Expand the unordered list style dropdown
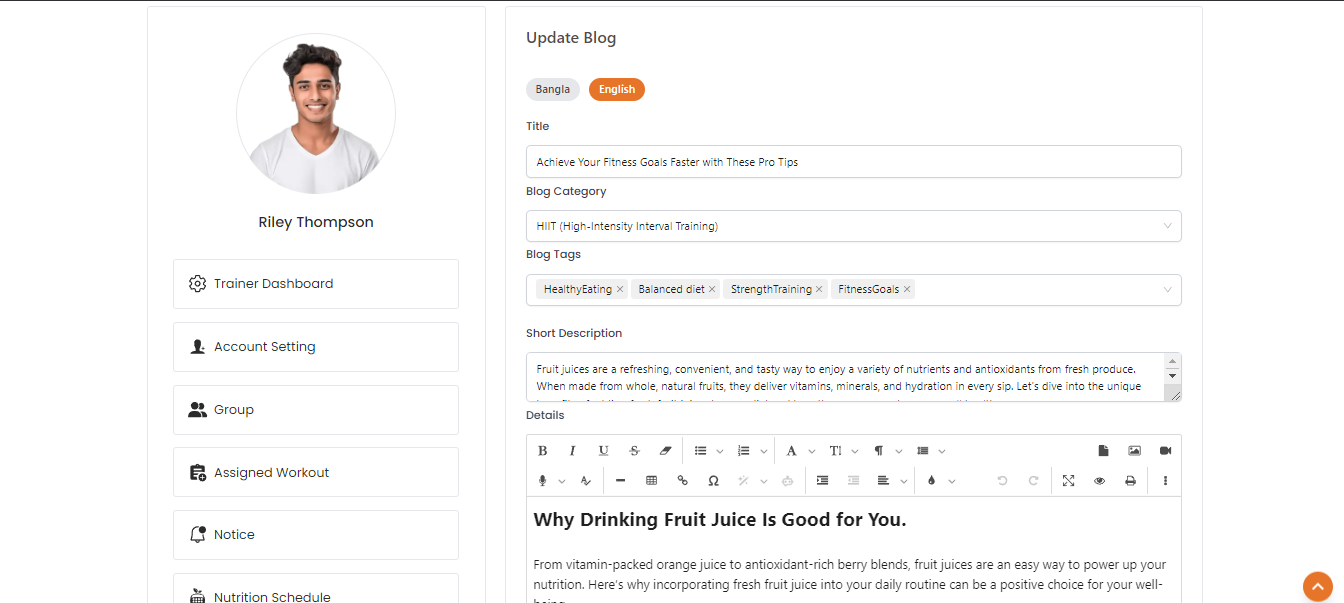The width and height of the screenshot is (1344, 603). [x=720, y=452]
